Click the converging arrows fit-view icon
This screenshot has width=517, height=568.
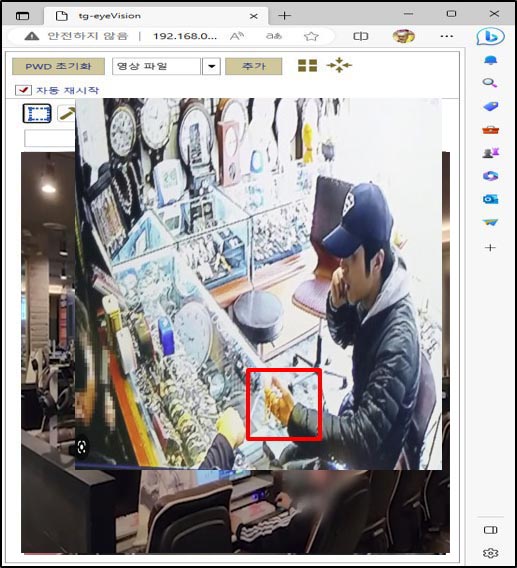pos(339,65)
